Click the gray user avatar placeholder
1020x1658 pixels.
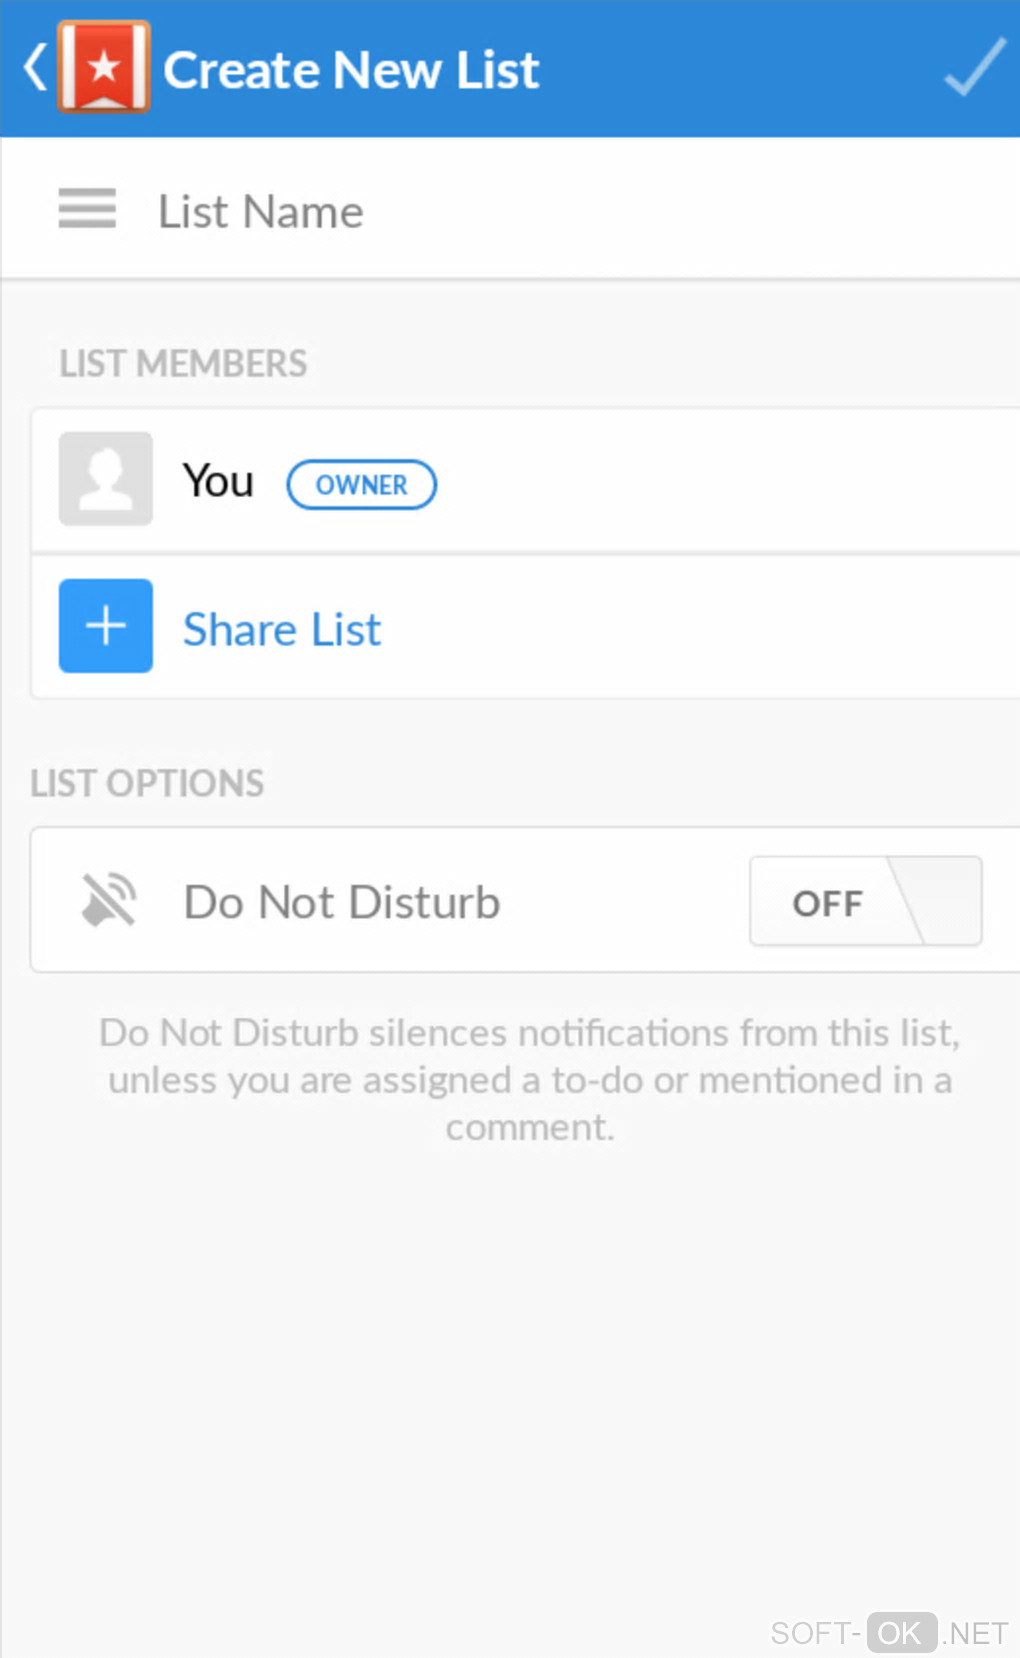pos(106,479)
